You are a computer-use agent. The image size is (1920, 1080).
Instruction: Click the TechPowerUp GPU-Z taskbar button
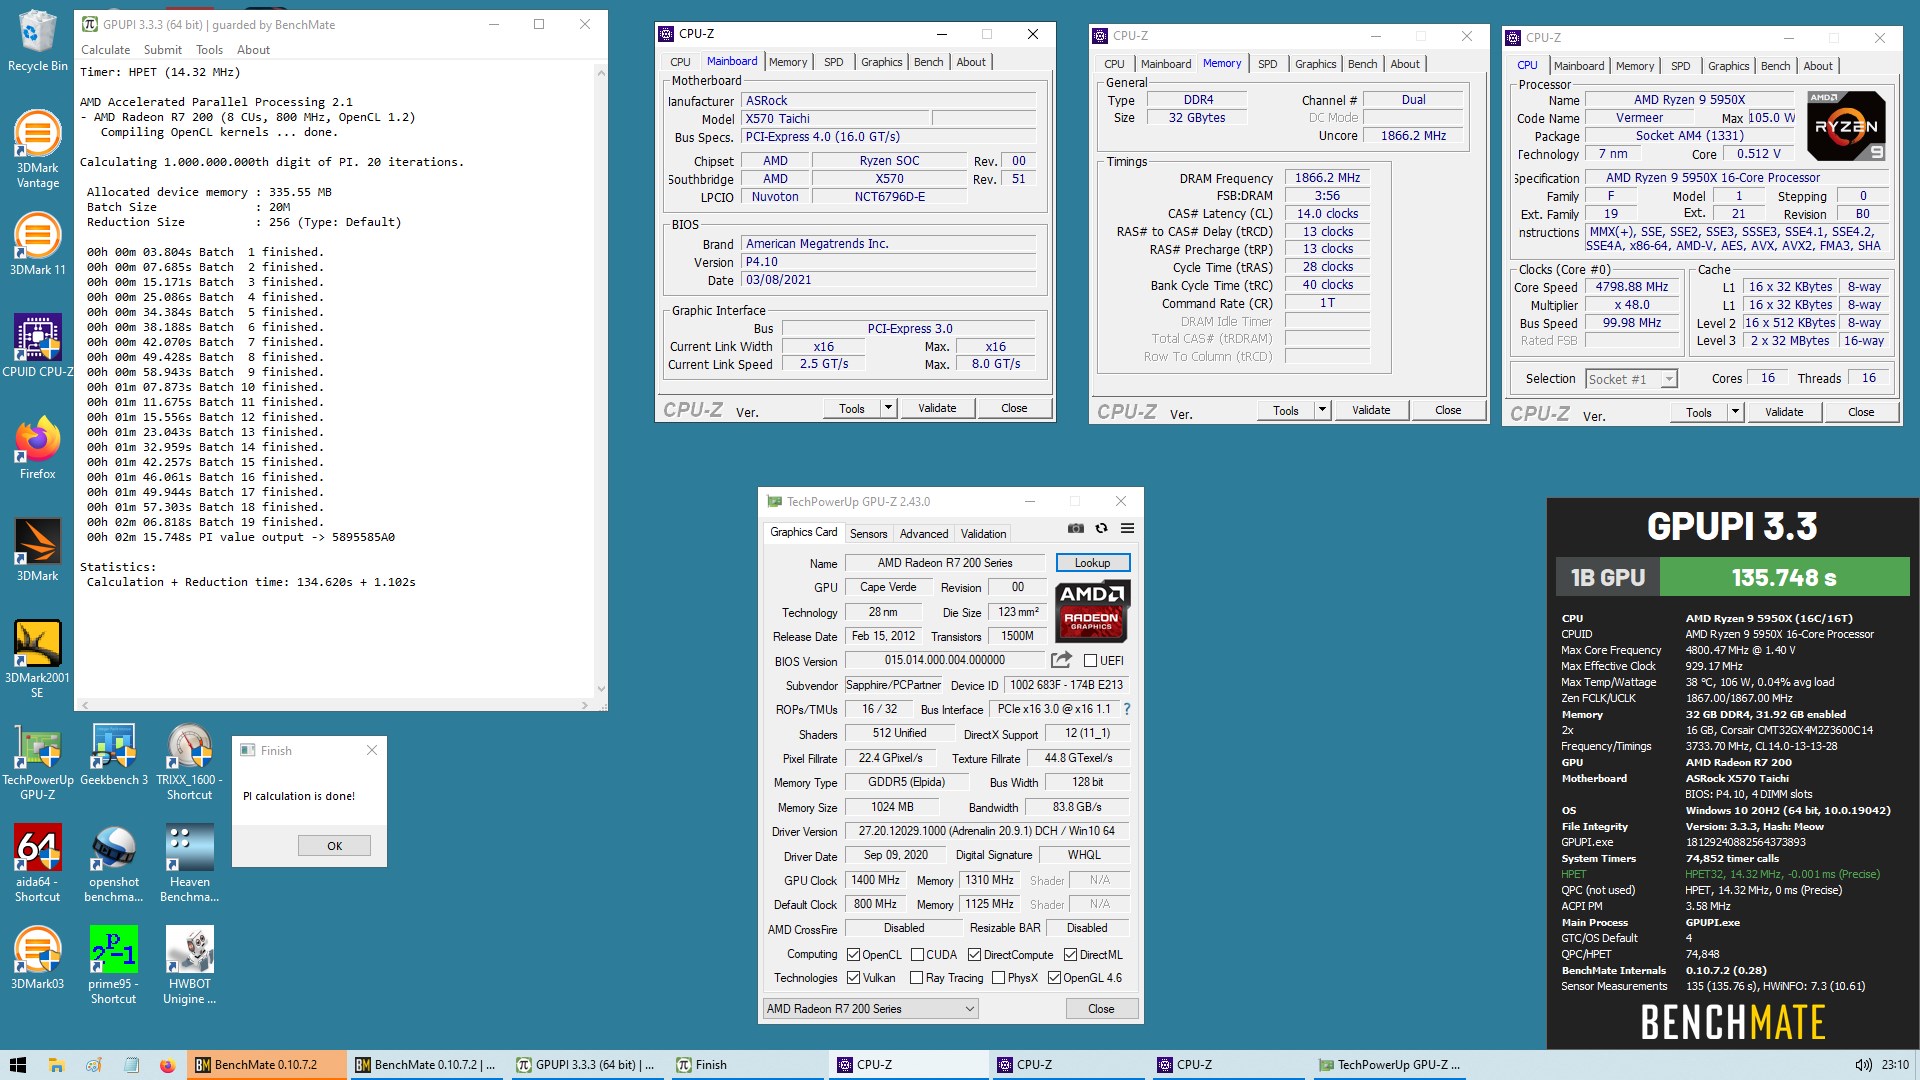(1390, 1065)
